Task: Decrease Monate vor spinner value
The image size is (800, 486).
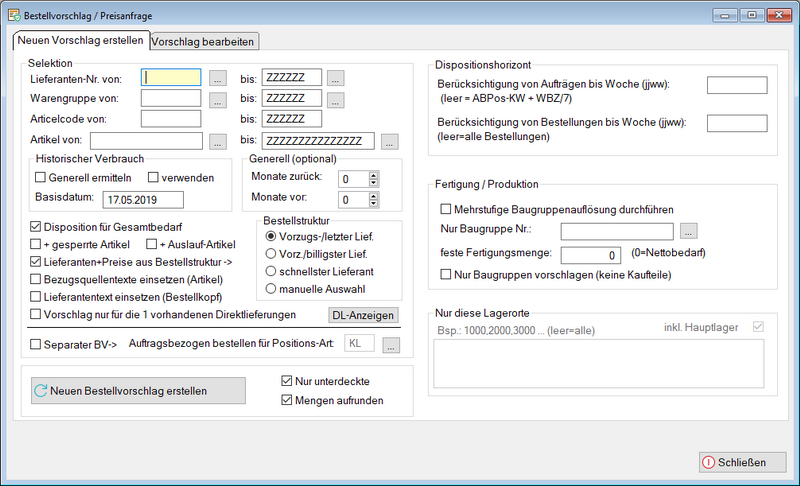Action: click(373, 203)
